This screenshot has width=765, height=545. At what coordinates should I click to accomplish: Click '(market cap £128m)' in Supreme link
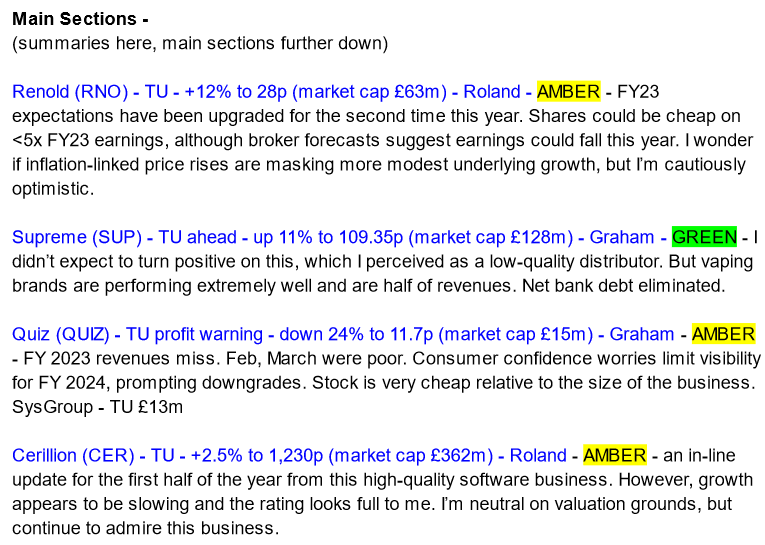490,237
